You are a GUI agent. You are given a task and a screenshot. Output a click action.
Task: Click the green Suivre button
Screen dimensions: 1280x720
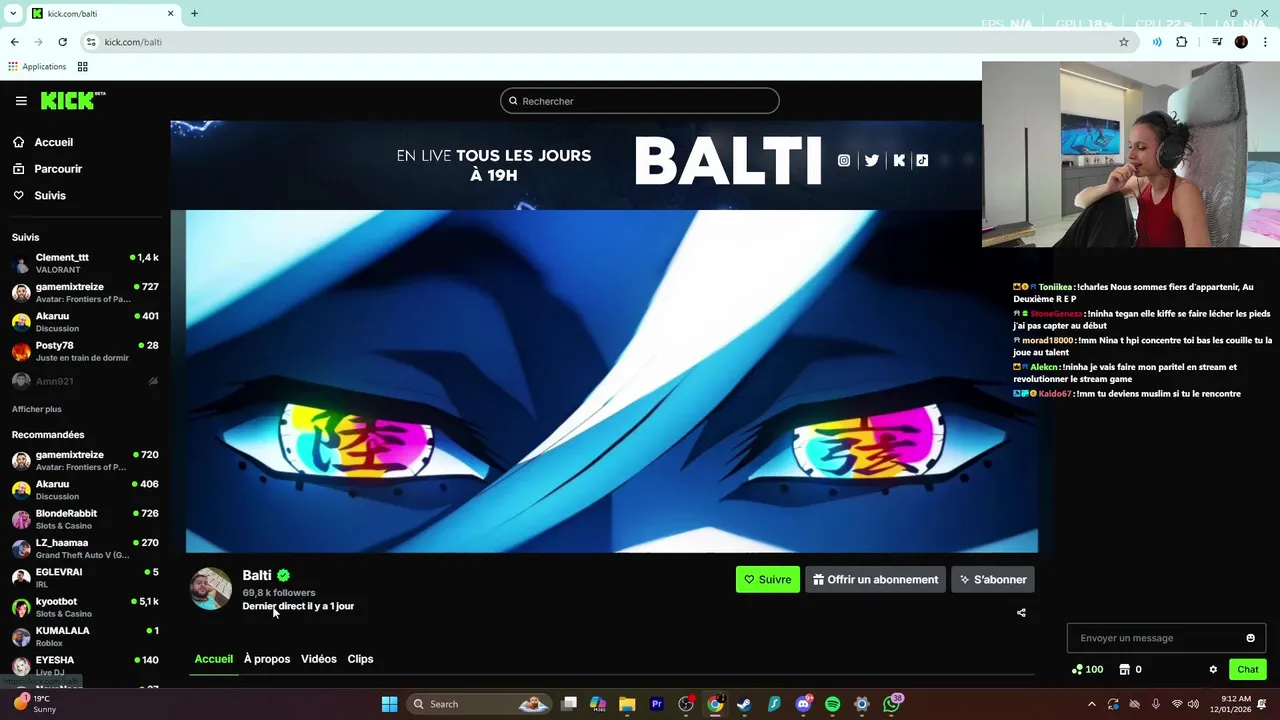click(x=768, y=579)
